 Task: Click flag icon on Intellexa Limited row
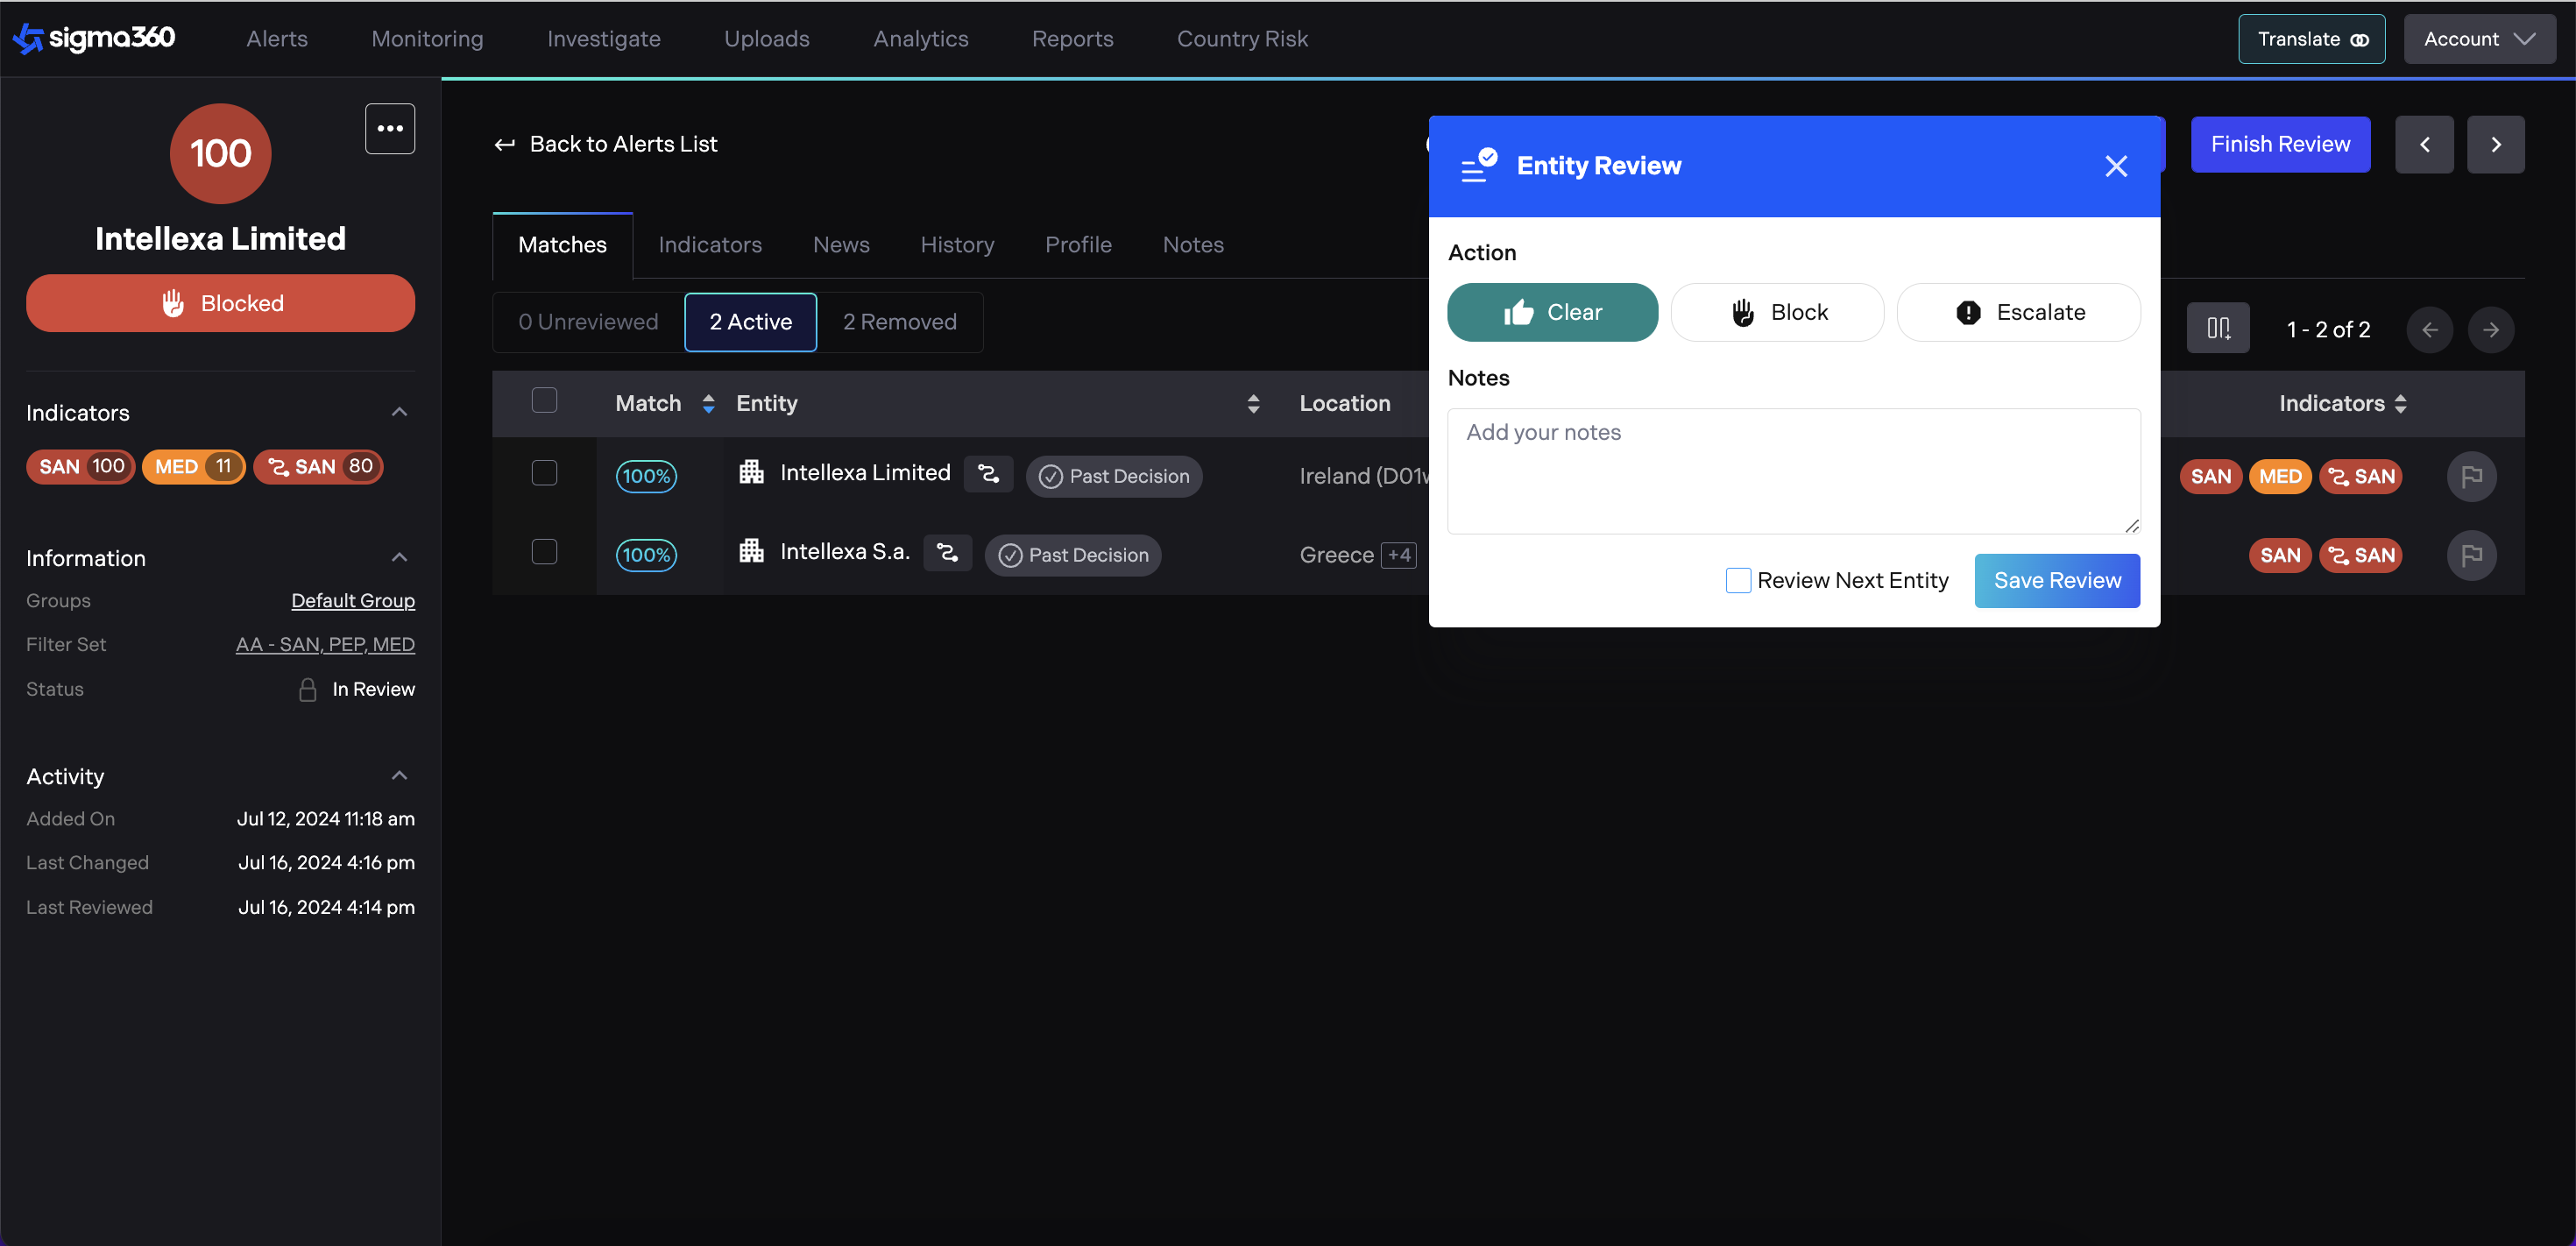pyautogui.click(x=2470, y=476)
